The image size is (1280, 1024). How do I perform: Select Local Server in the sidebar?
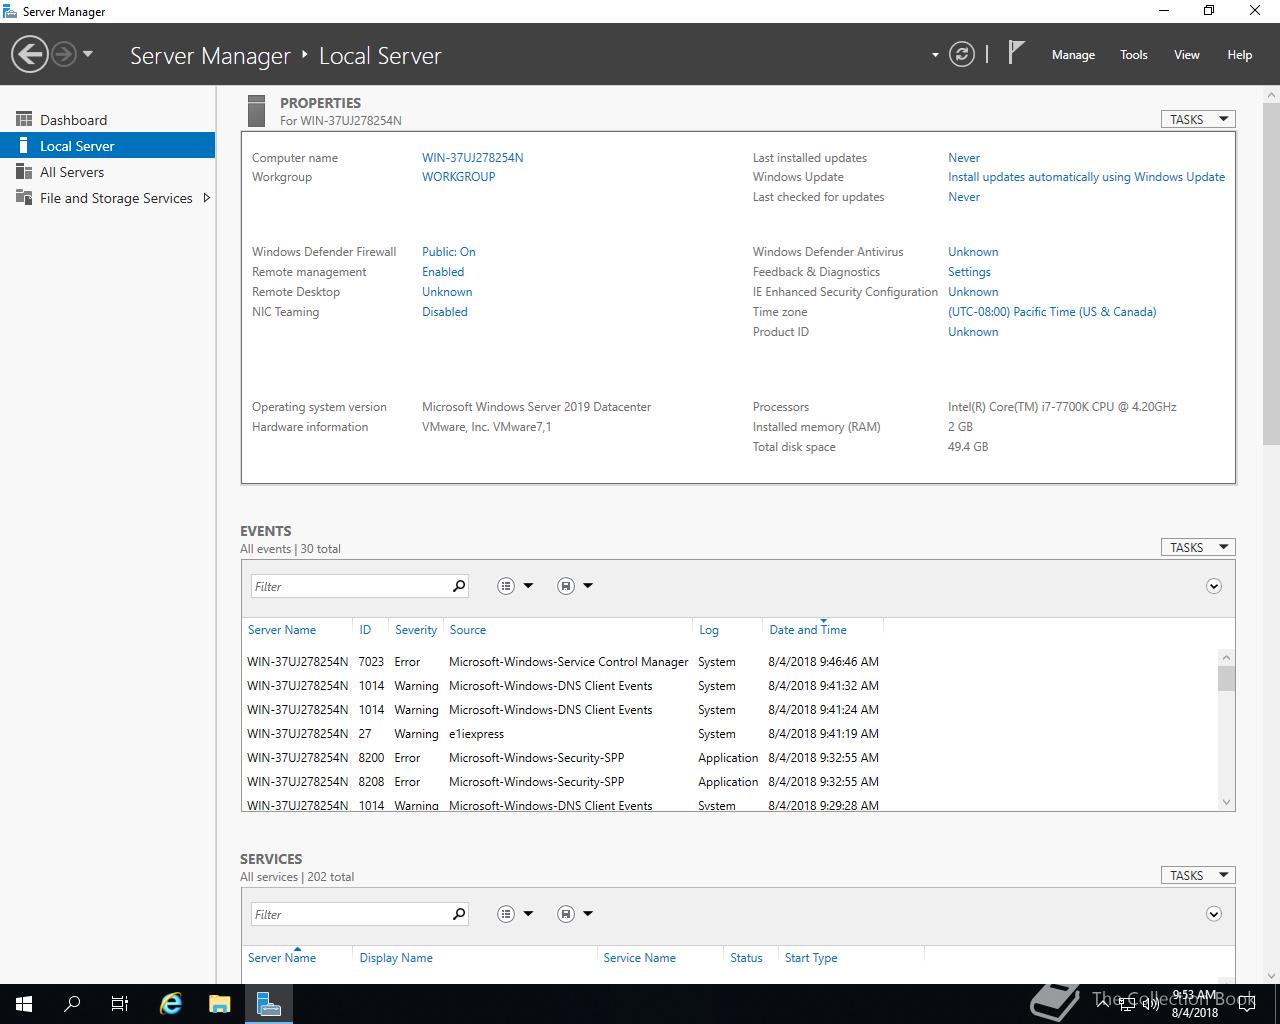coord(108,146)
